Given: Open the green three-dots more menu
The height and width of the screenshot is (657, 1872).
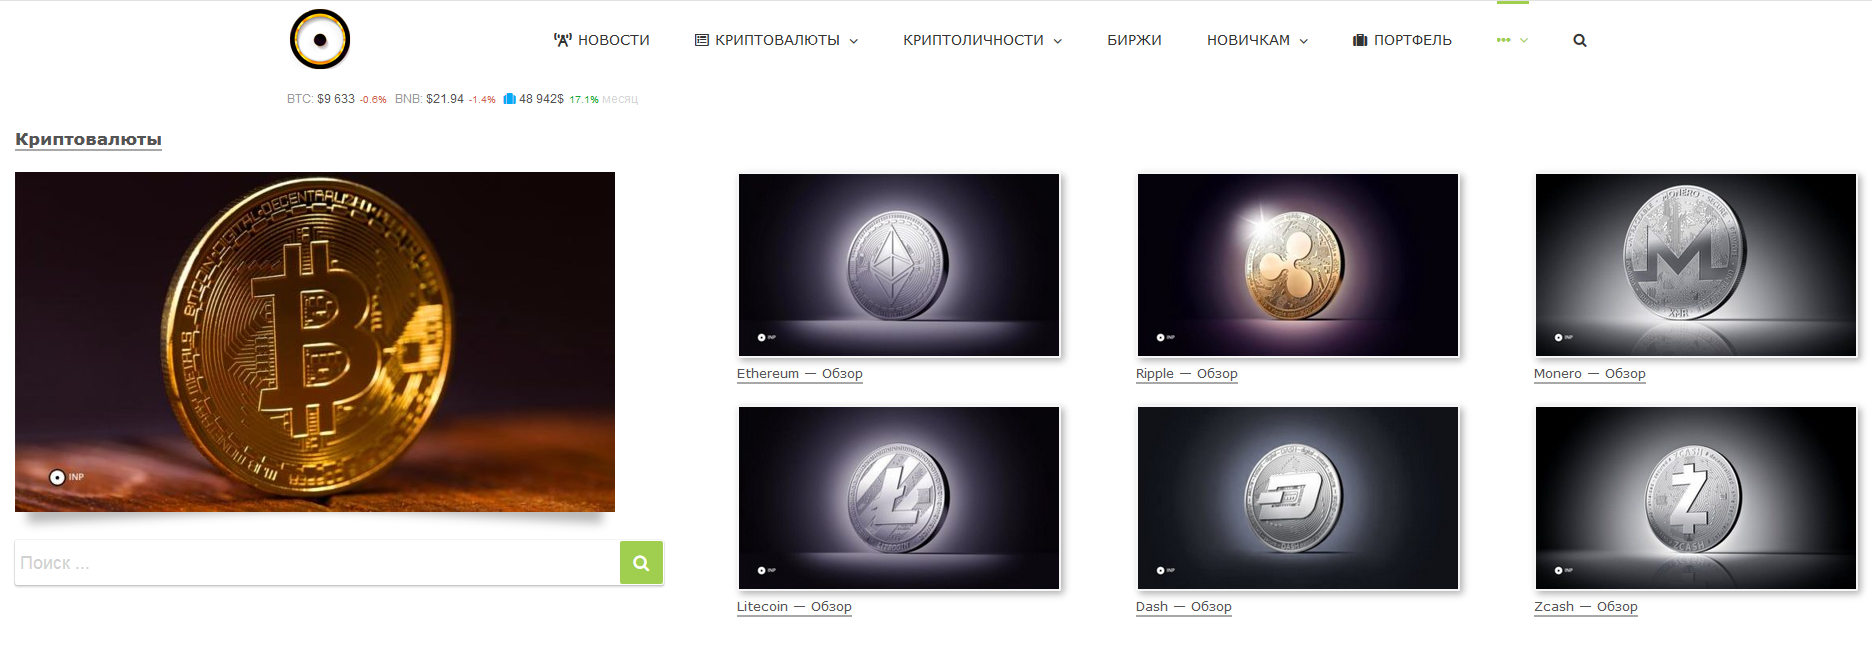Looking at the screenshot, I should [x=1503, y=40].
